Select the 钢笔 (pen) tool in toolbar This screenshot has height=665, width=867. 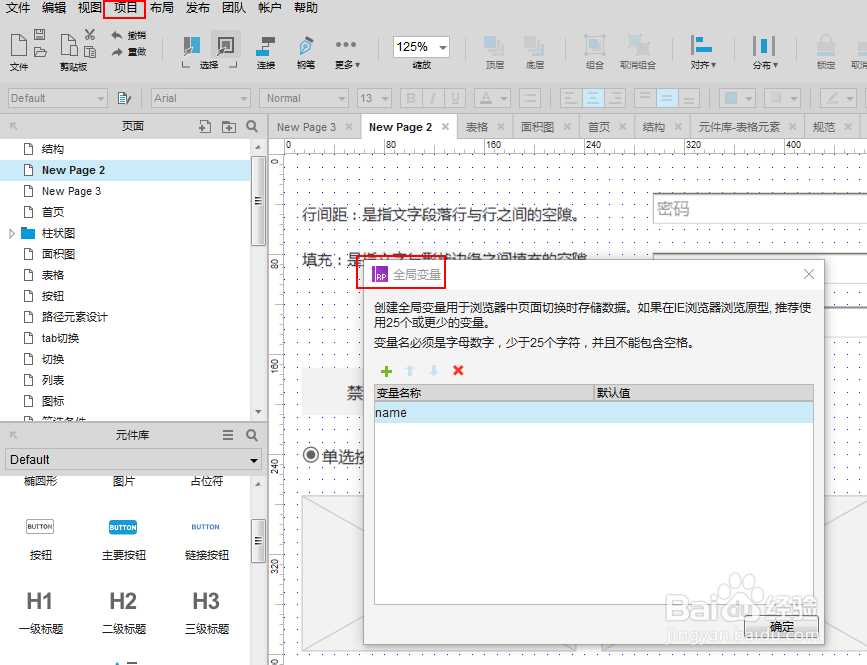(x=305, y=47)
